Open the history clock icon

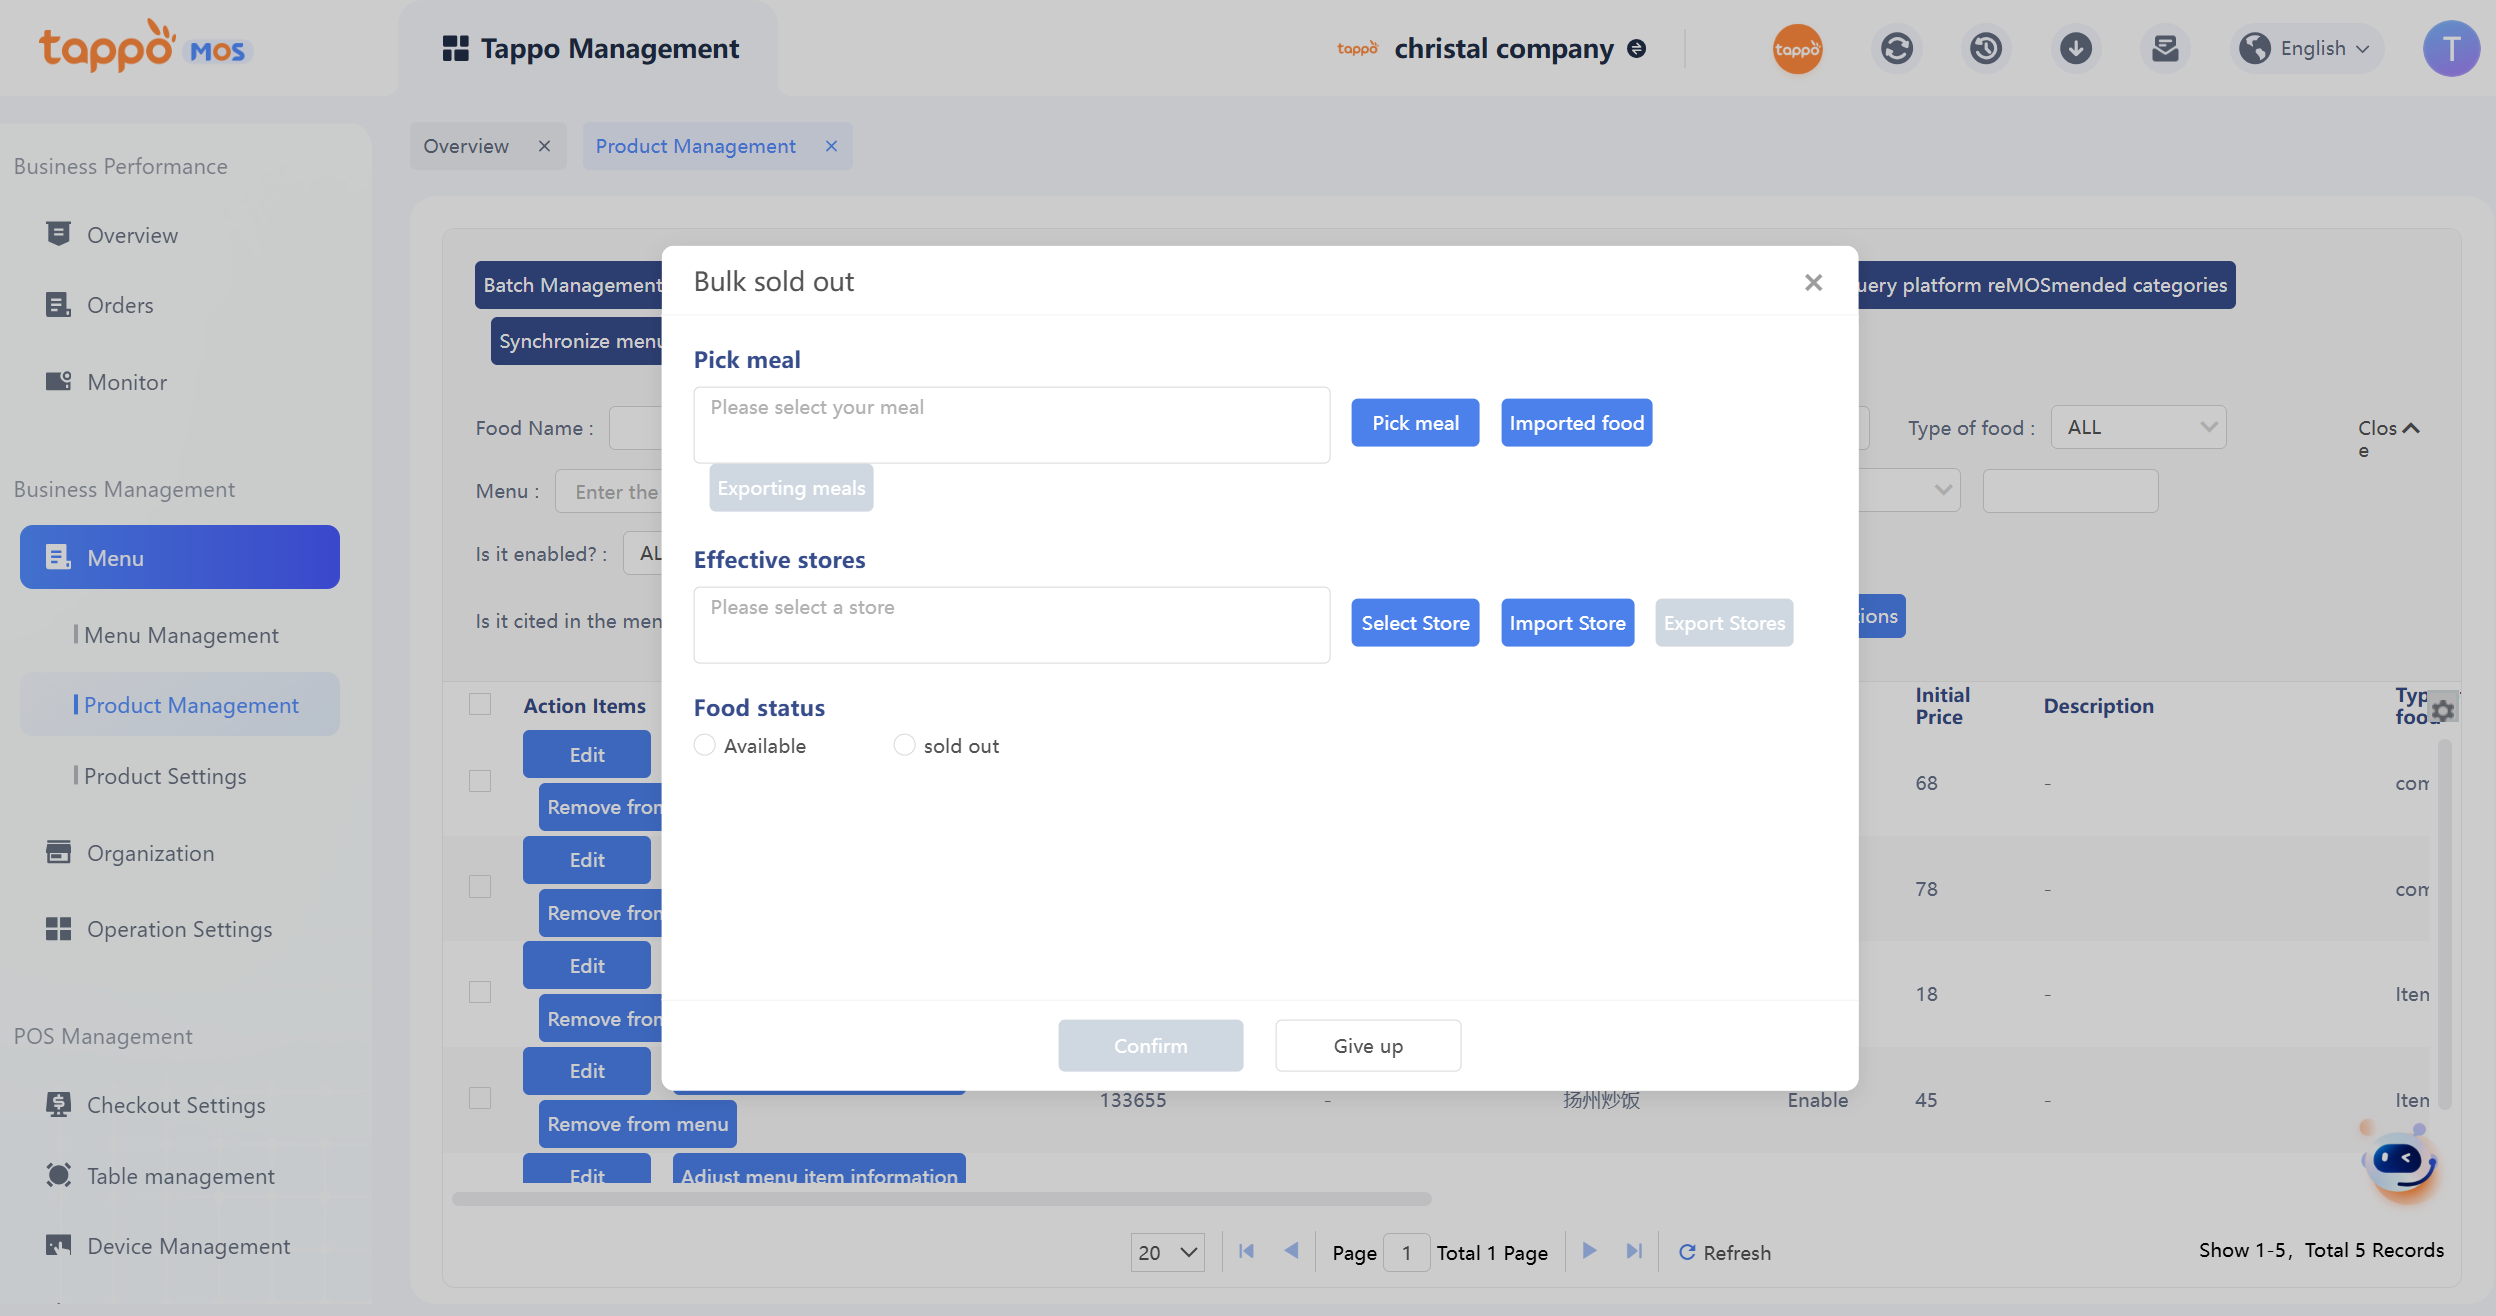pyautogui.click(x=1985, y=49)
